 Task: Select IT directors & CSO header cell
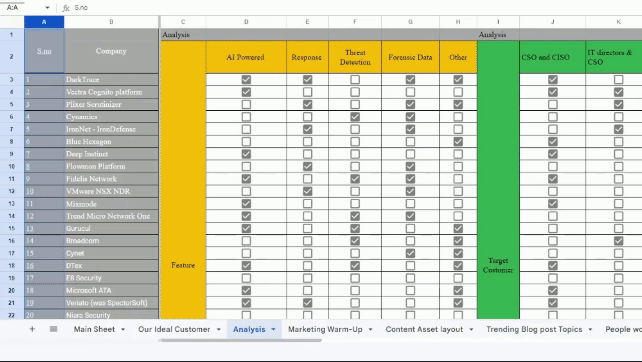(614, 57)
